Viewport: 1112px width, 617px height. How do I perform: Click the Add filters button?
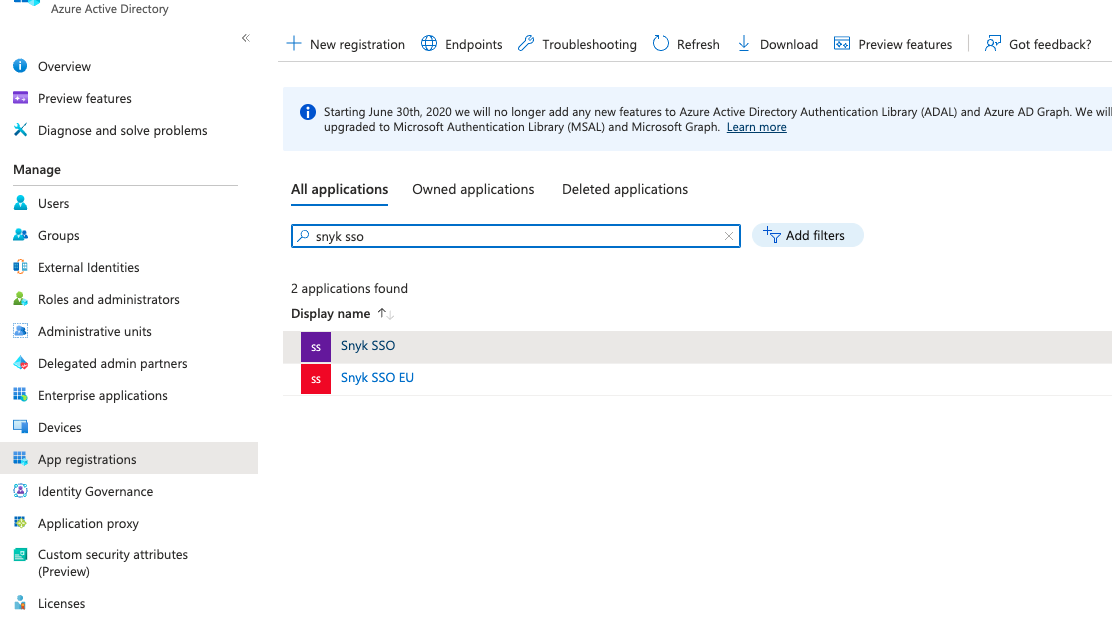click(x=807, y=235)
